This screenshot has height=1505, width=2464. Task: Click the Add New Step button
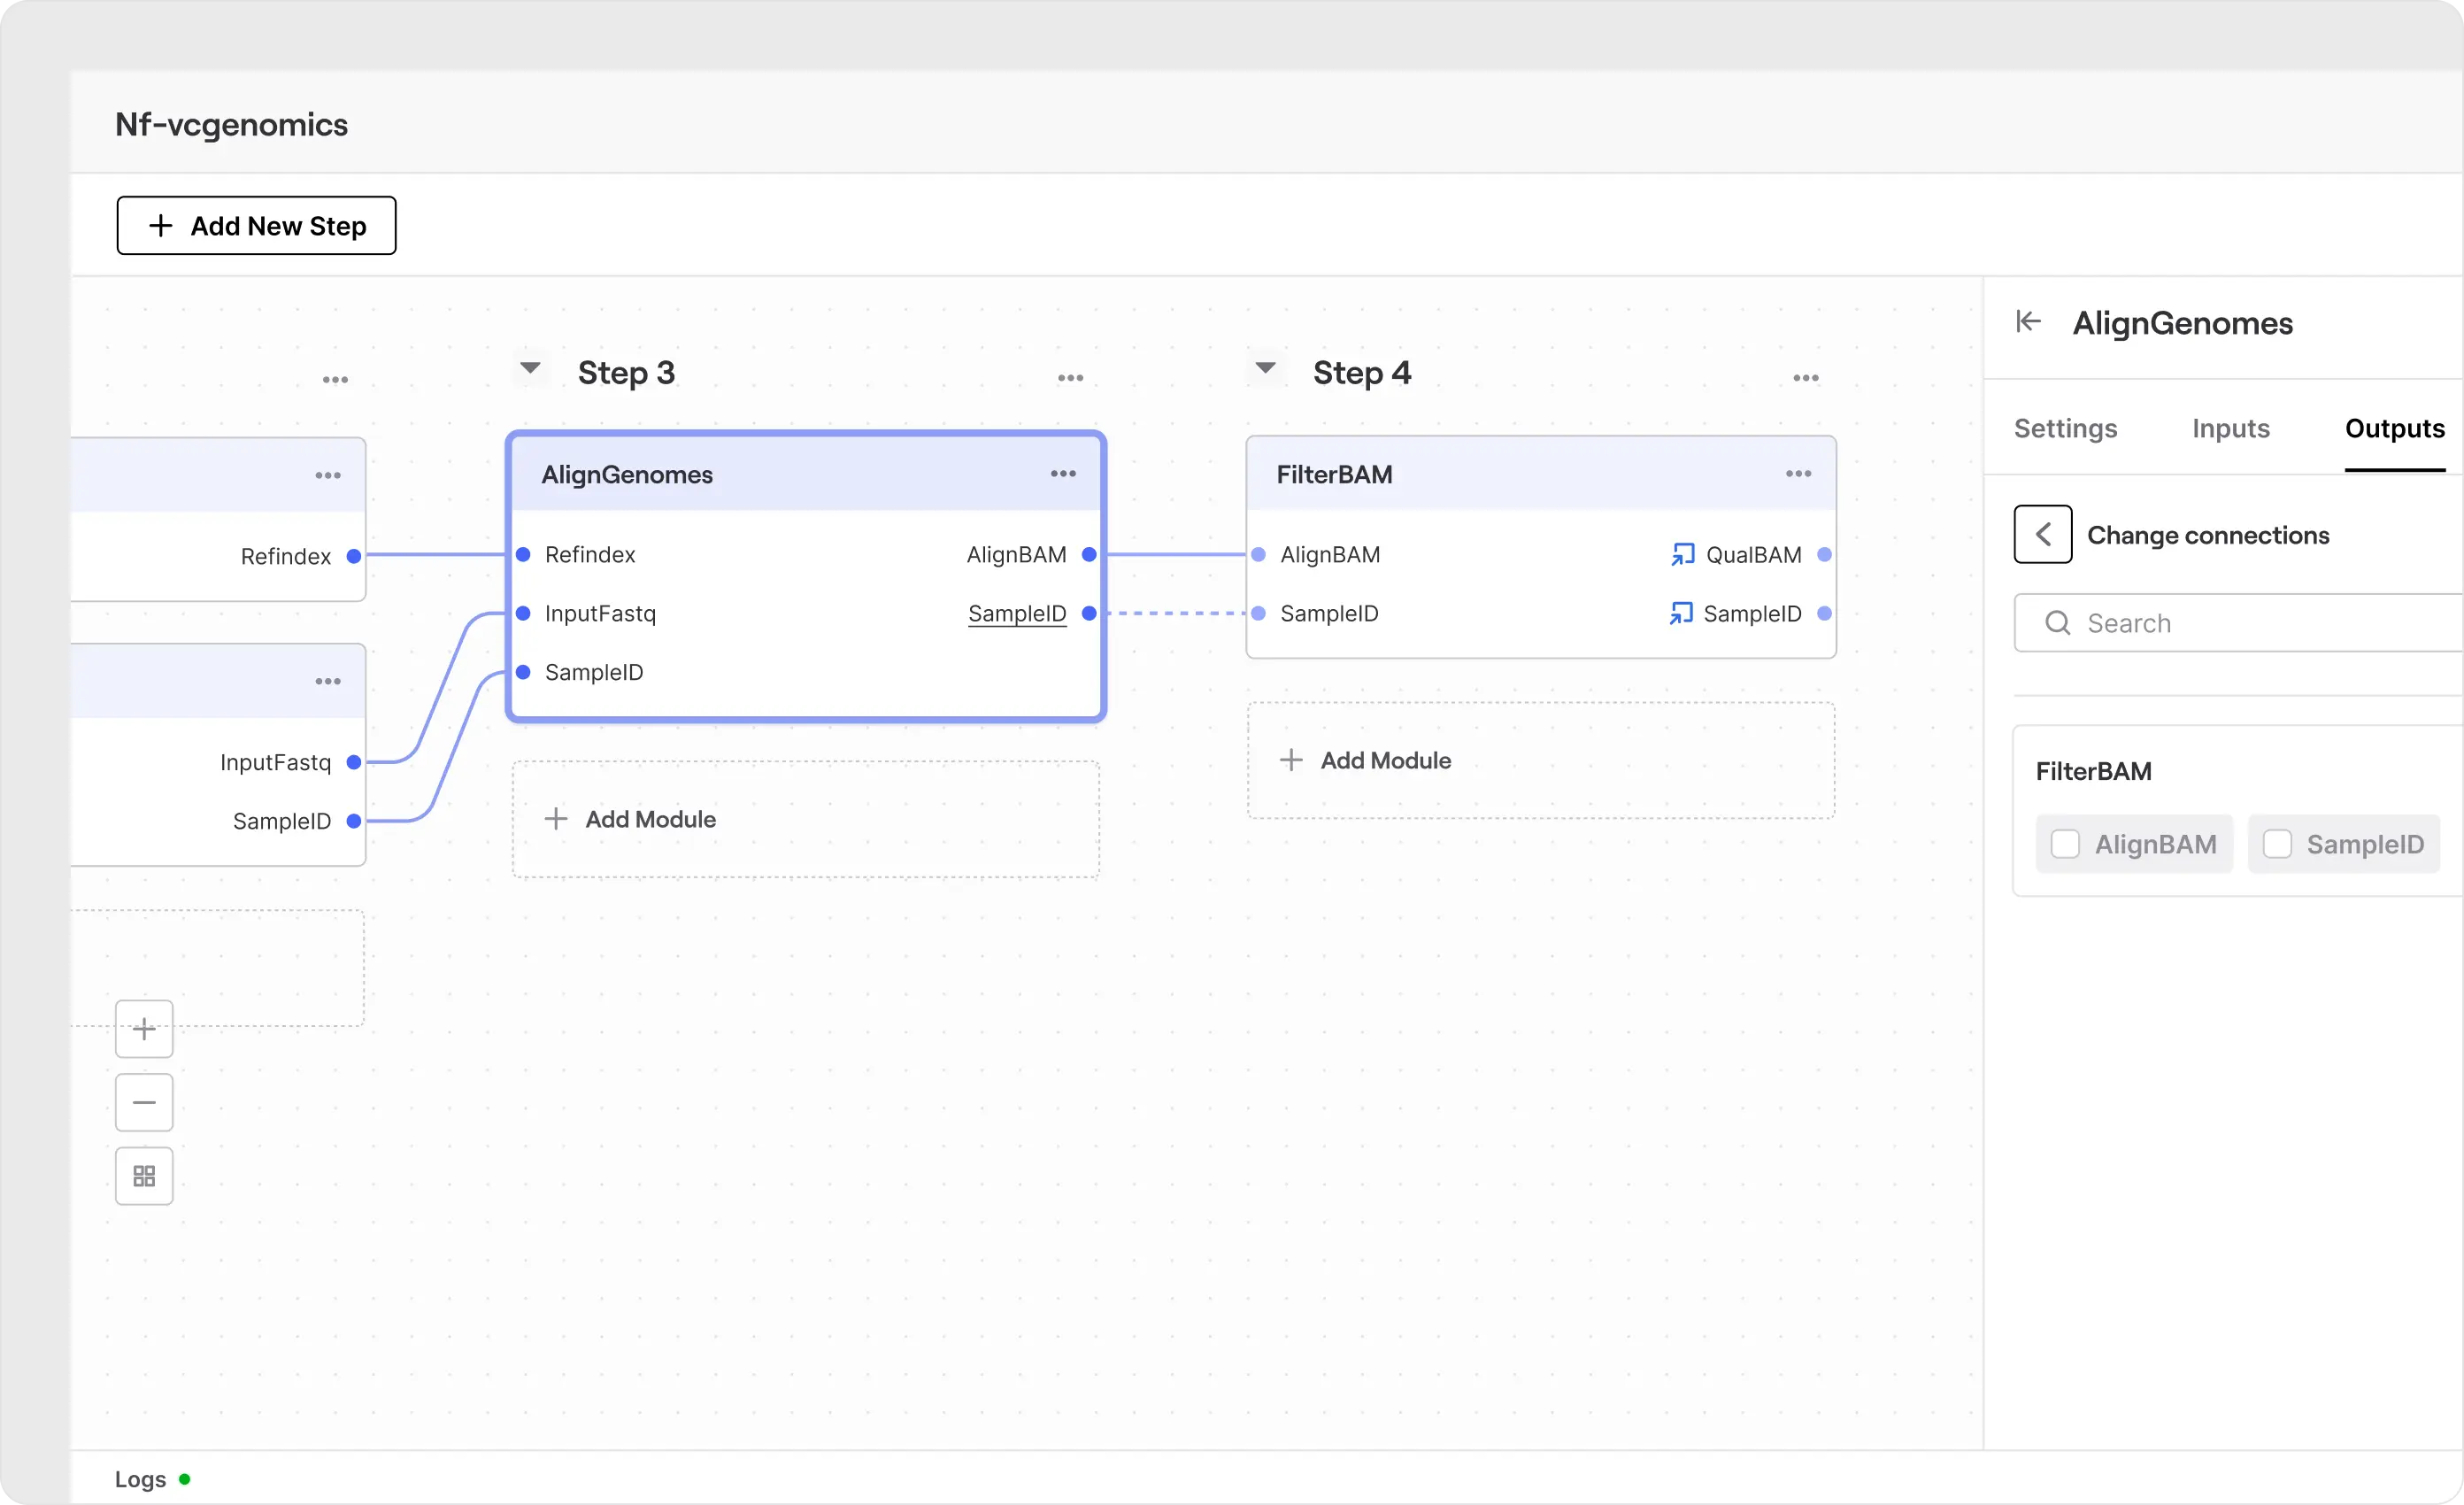(256, 226)
